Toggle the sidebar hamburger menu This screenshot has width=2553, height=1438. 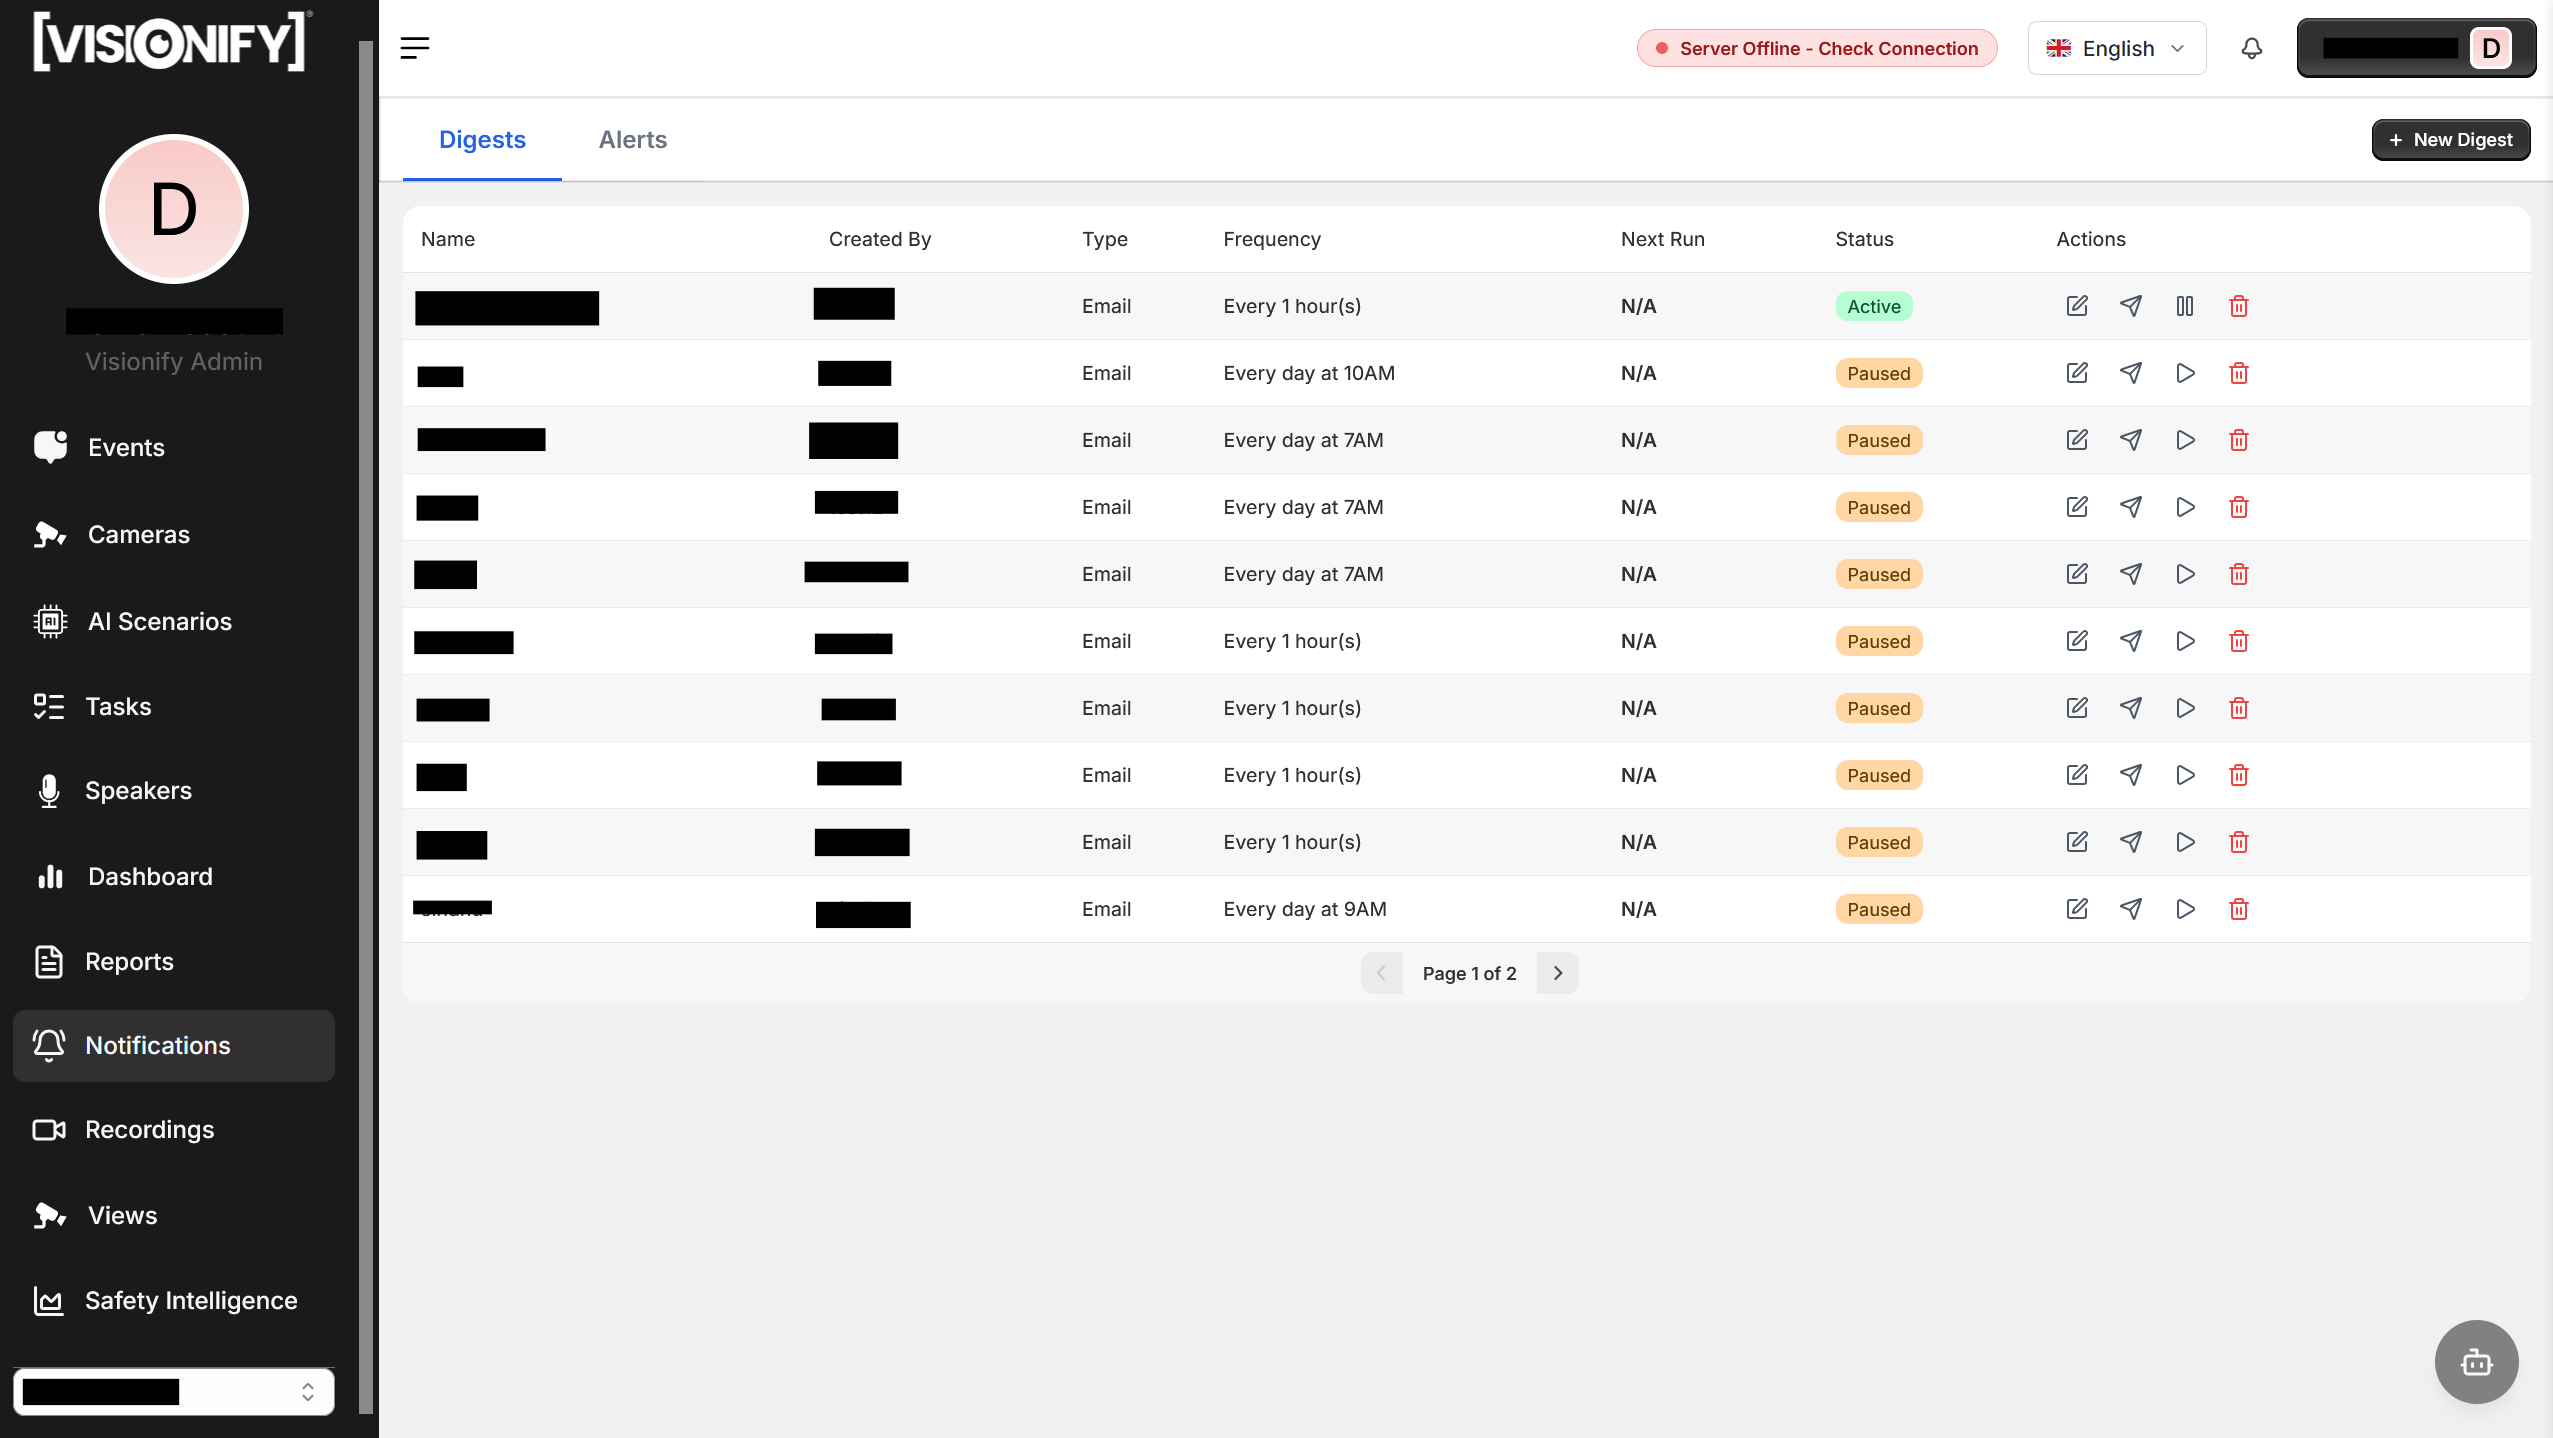(x=415, y=48)
